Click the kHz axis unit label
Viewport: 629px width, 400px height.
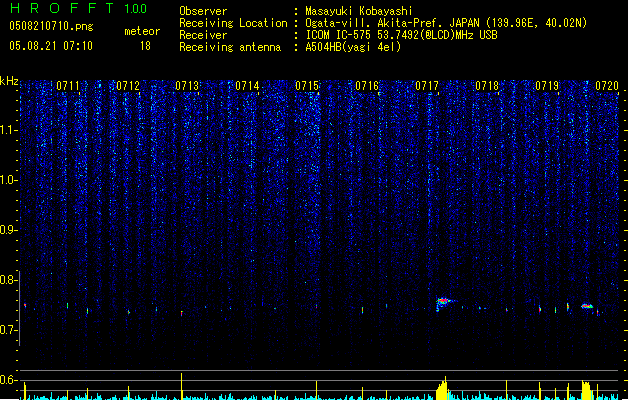[x=9, y=81]
